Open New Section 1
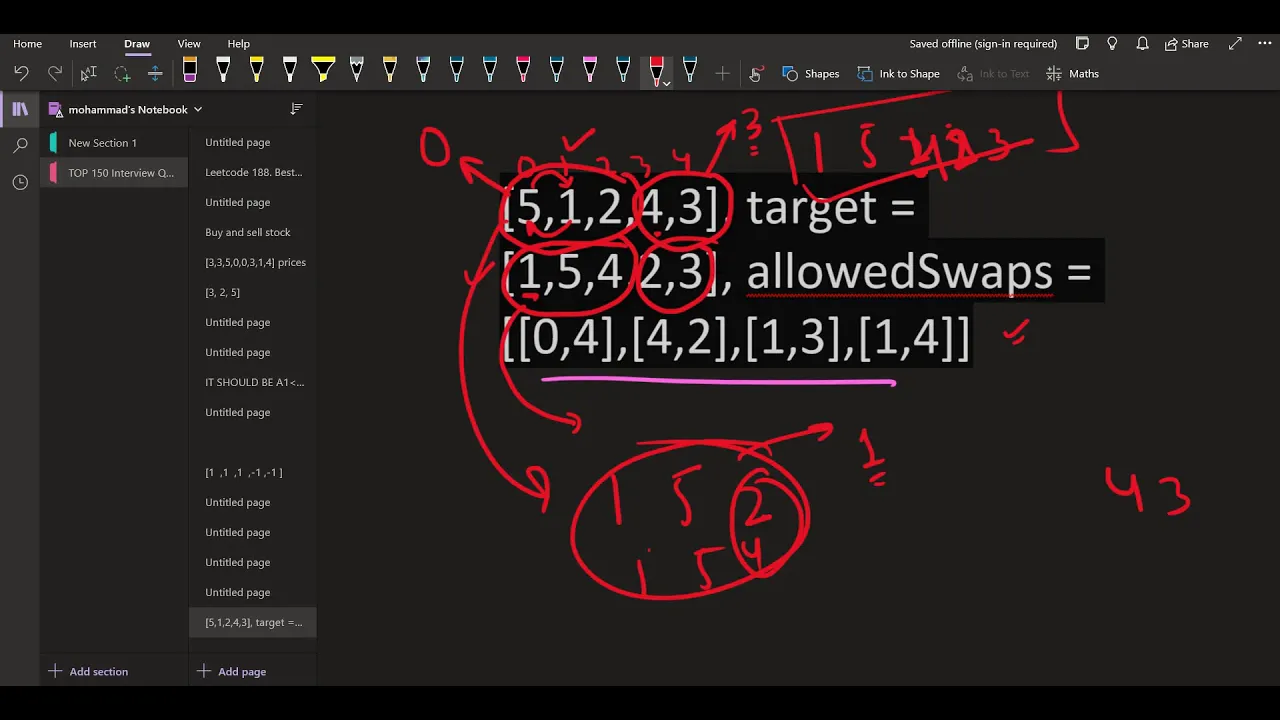Screen dimensions: 1280x720 [114, 143]
